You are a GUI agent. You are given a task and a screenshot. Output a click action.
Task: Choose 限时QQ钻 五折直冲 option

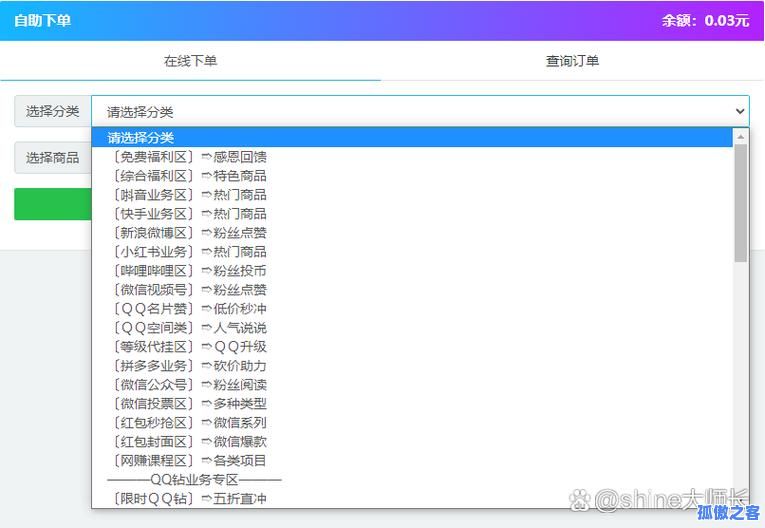click(x=412, y=499)
